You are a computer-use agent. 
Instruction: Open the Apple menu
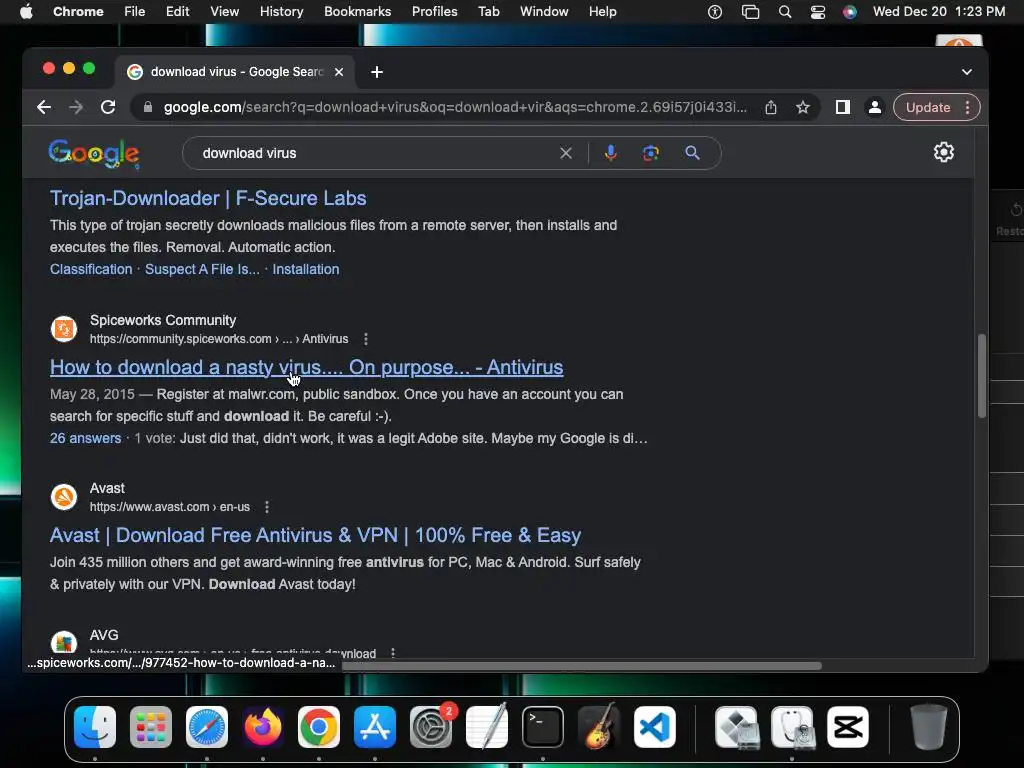(26, 12)
